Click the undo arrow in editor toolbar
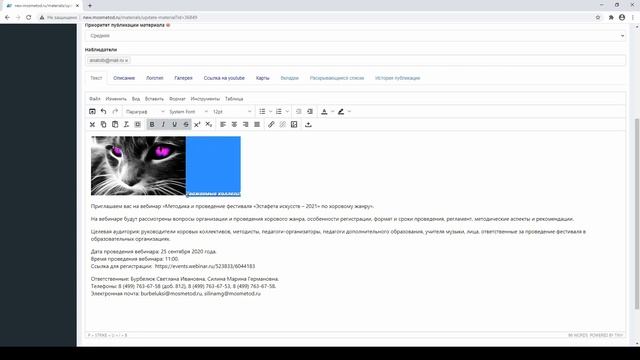Viewport: 640px width, 360px height. pyautogui.click(x=104, y=111)
